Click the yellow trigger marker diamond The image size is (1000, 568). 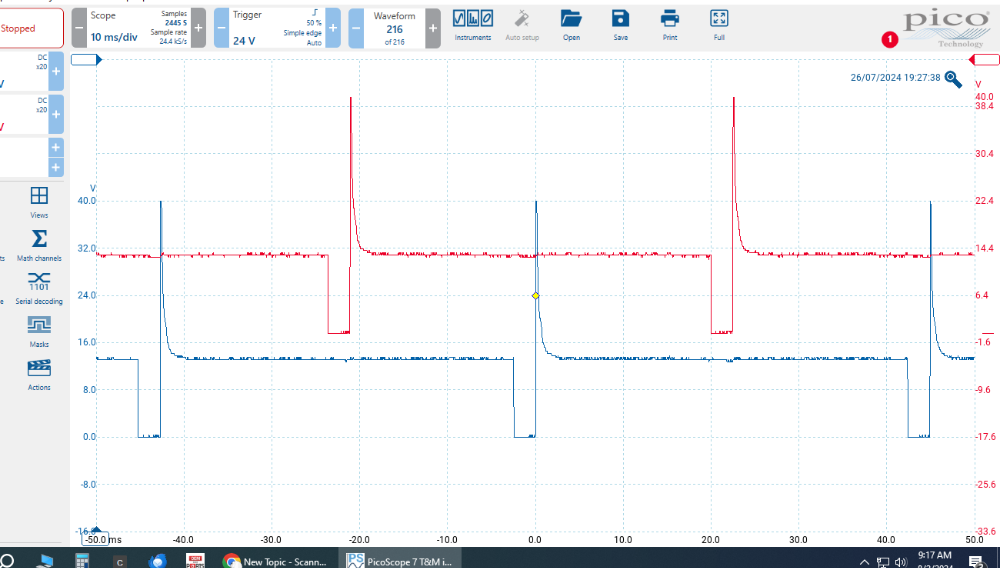pos(536,296)
